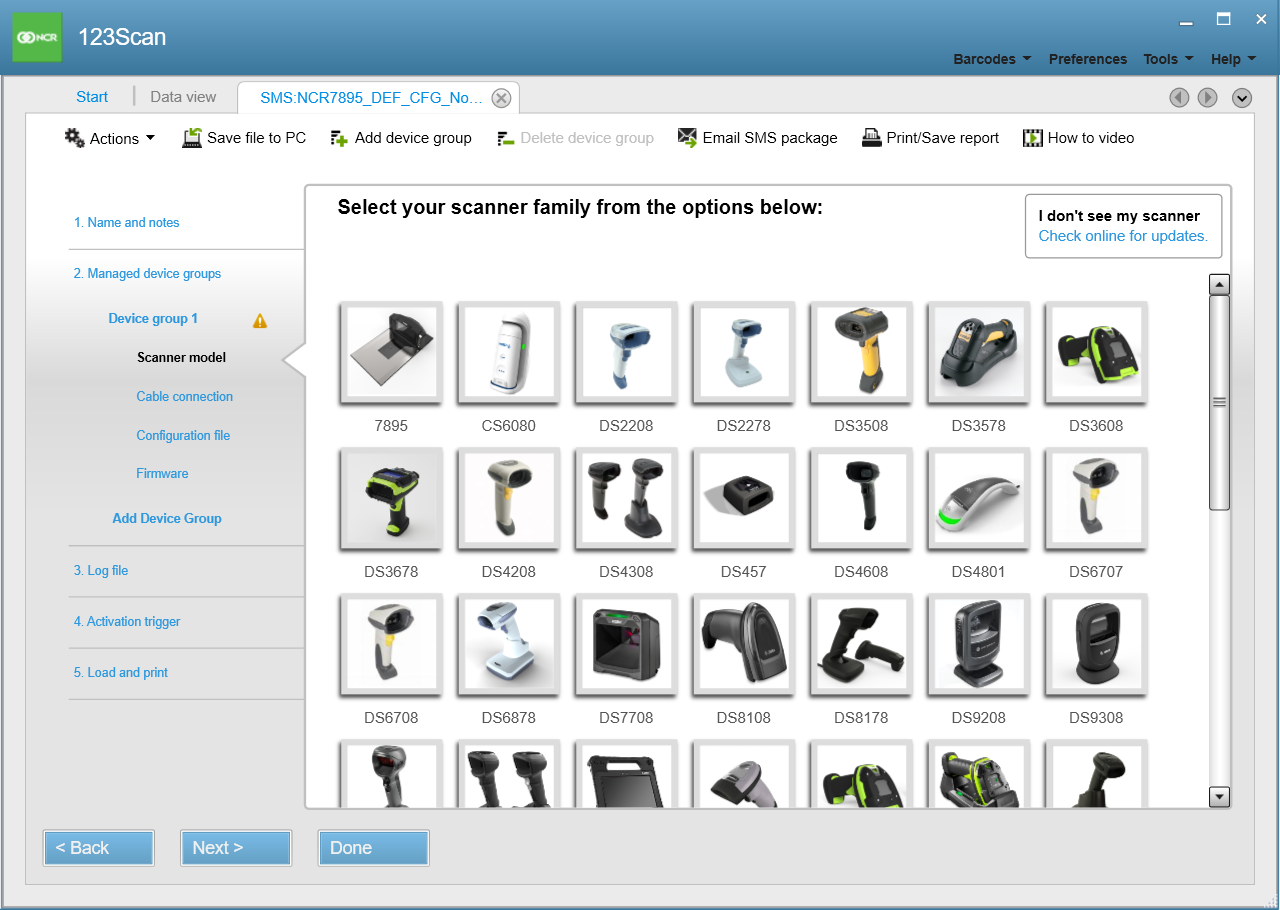Click Email SMS package
Screen dimensions: 1280x910
coord(757,138)
